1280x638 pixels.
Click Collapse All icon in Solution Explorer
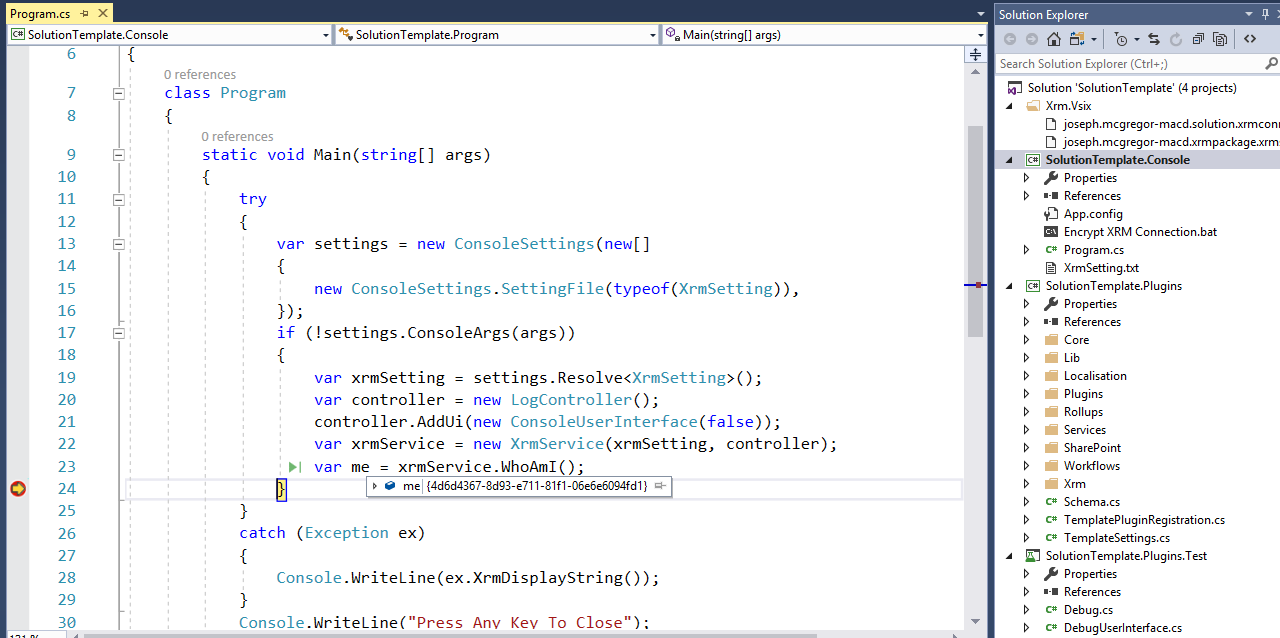pos(1198,39)
